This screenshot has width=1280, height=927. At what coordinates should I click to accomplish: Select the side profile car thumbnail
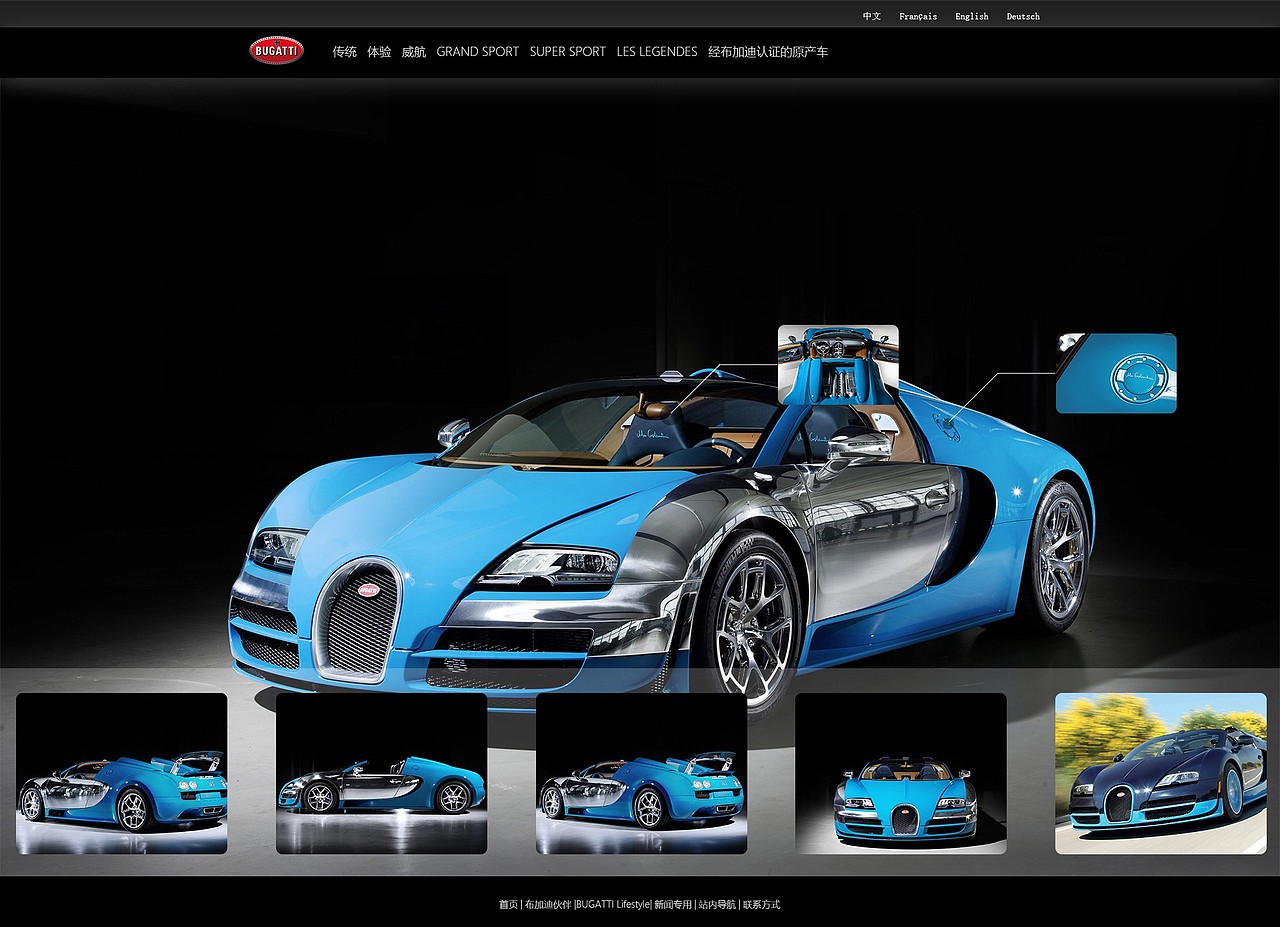click(381, 773)
